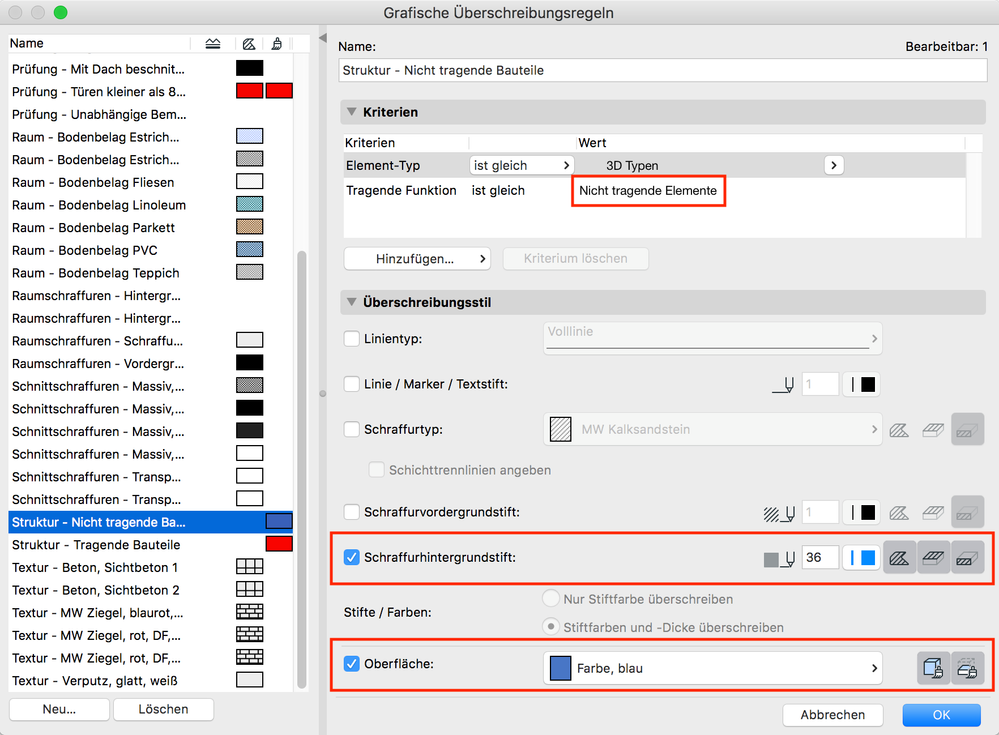The image size is (999, 735).
Task: Click the rule Name text field
Action: tap(663, 70)
